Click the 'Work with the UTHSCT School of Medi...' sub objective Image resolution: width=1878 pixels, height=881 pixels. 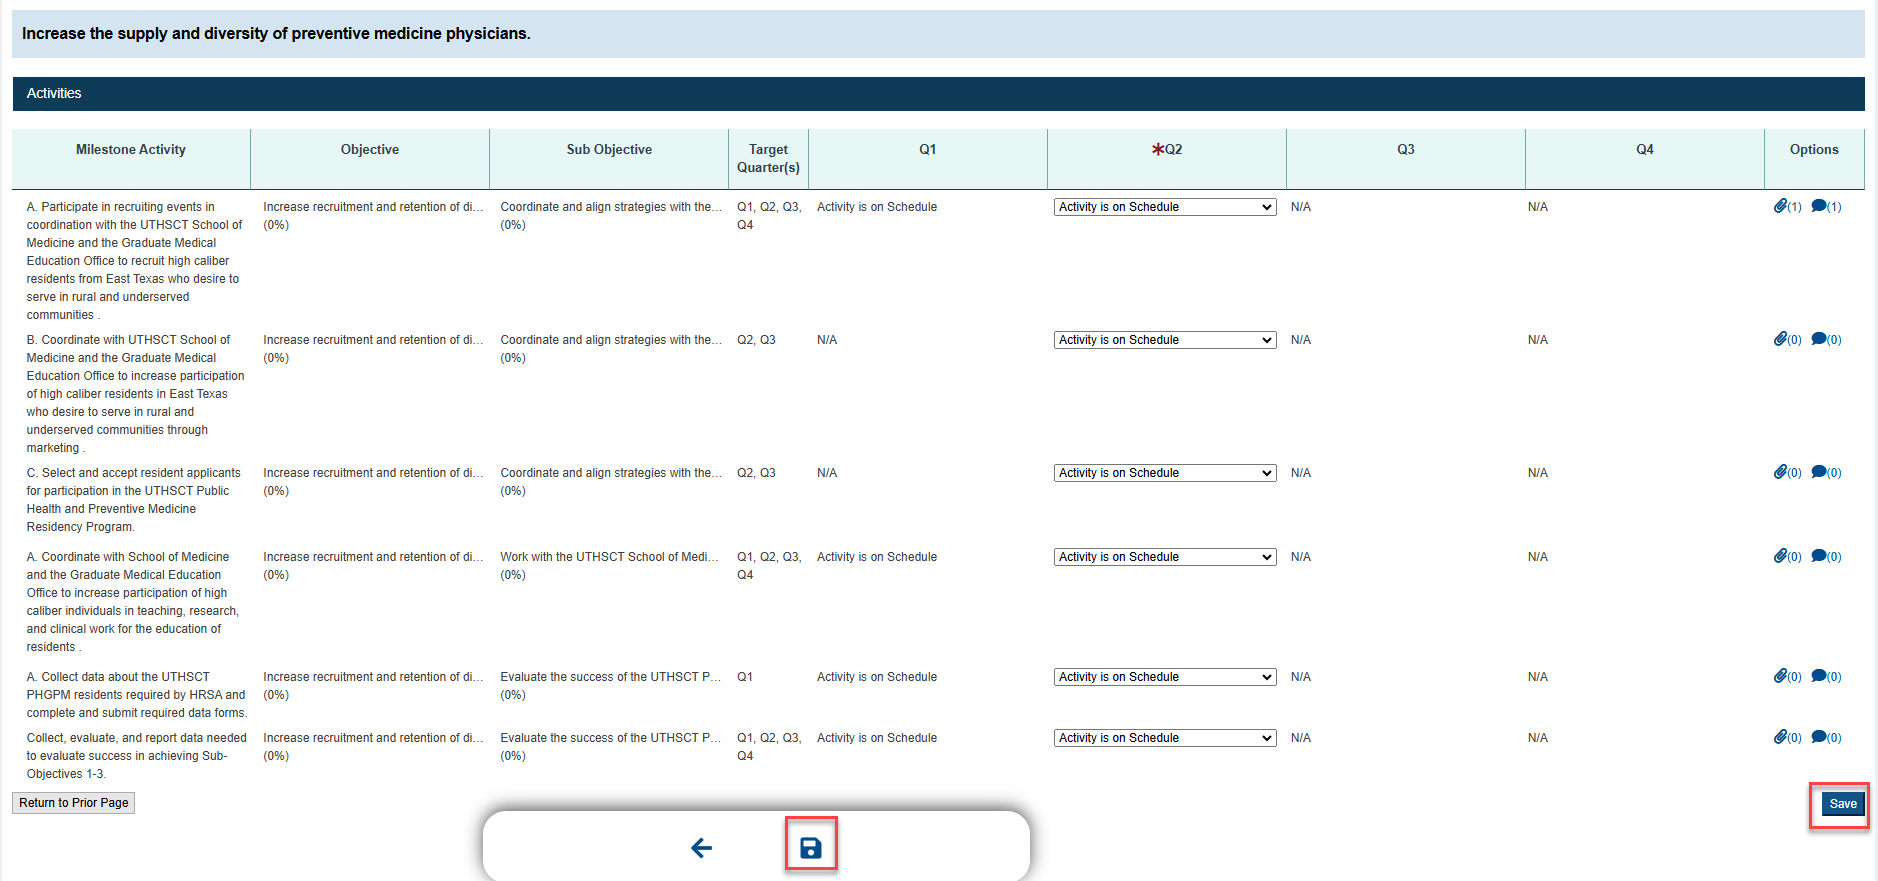pyautogui.click(x=611, y=557)
